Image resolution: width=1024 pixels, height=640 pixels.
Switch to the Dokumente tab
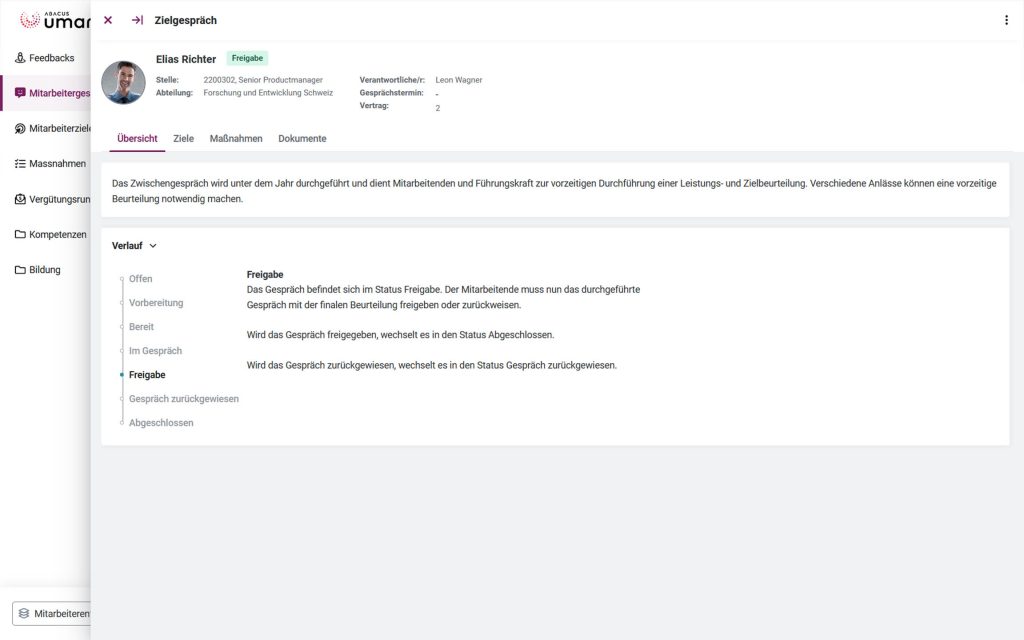pos(302,139)
